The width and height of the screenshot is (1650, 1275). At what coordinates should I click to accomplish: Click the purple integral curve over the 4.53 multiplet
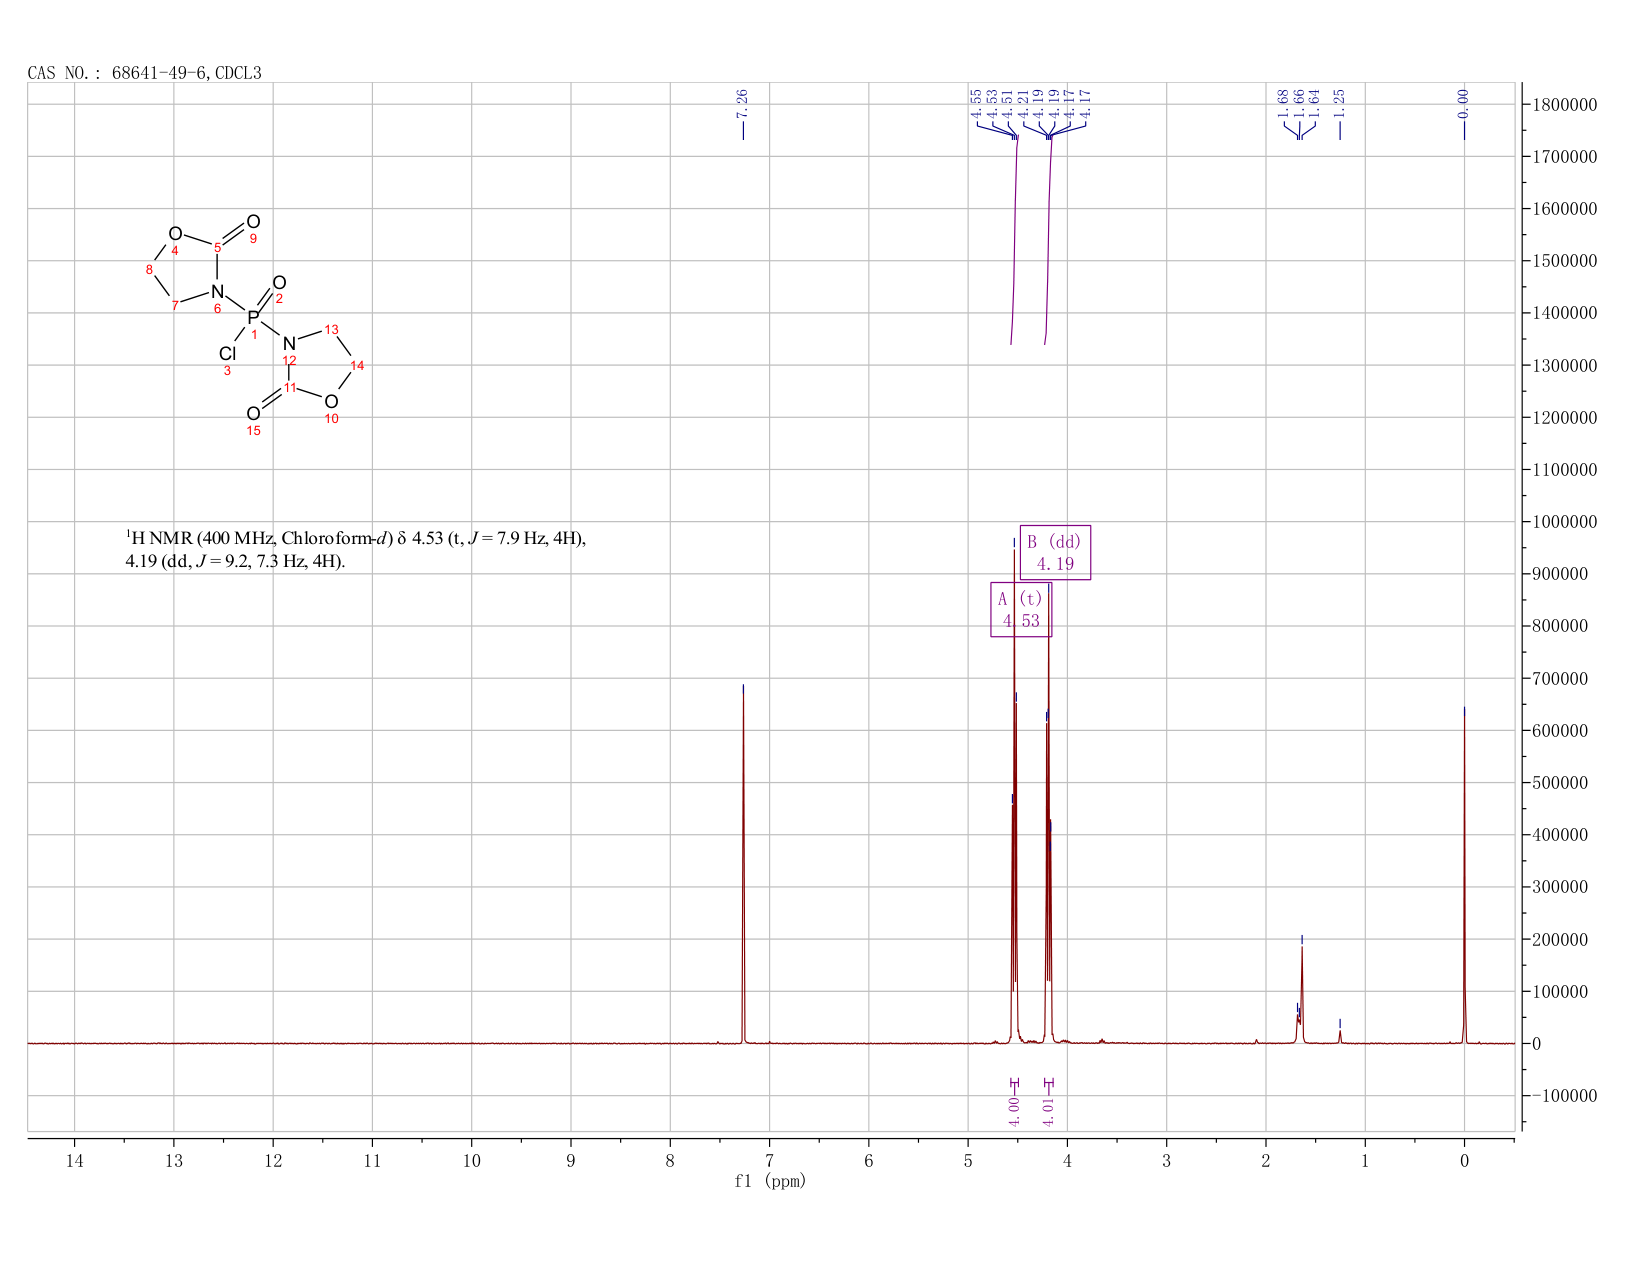tap(1014, 240)
